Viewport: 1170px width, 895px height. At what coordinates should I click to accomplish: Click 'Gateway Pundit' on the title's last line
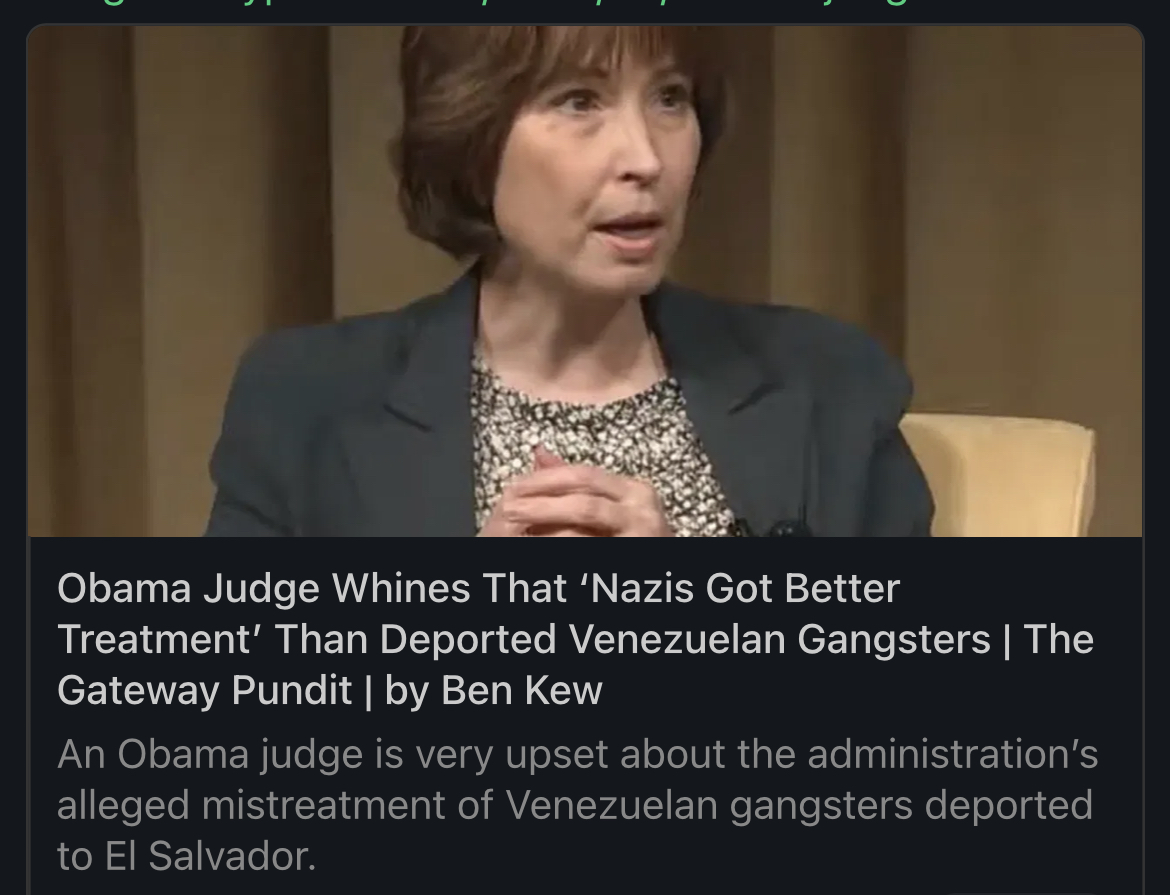click(x=204, y=690)
